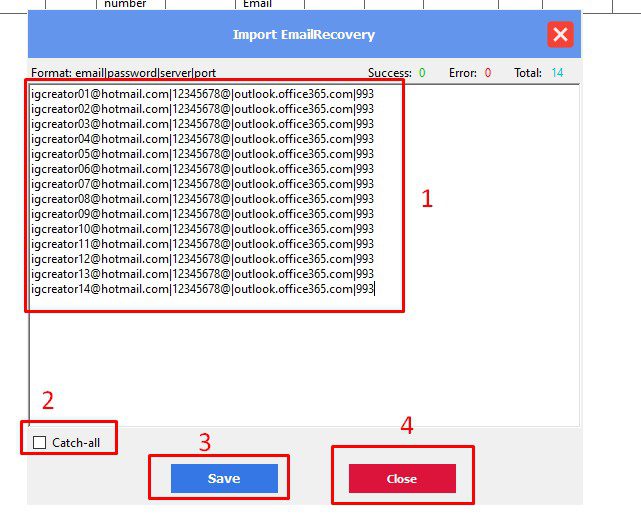This screenshot has height=520, width=641.
Task: Click the igcreator10@hotmail.com line
Action: pyautogui.click(x=202, y=229)
